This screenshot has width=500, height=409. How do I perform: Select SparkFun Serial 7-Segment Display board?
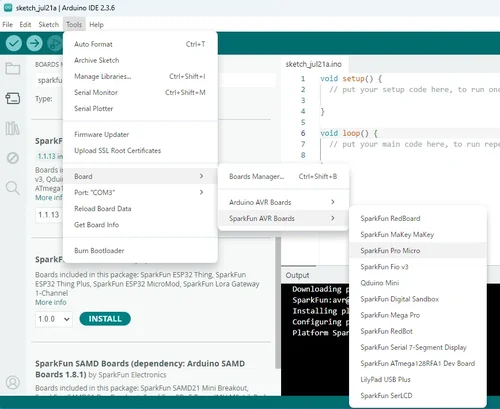click(418, 347)
